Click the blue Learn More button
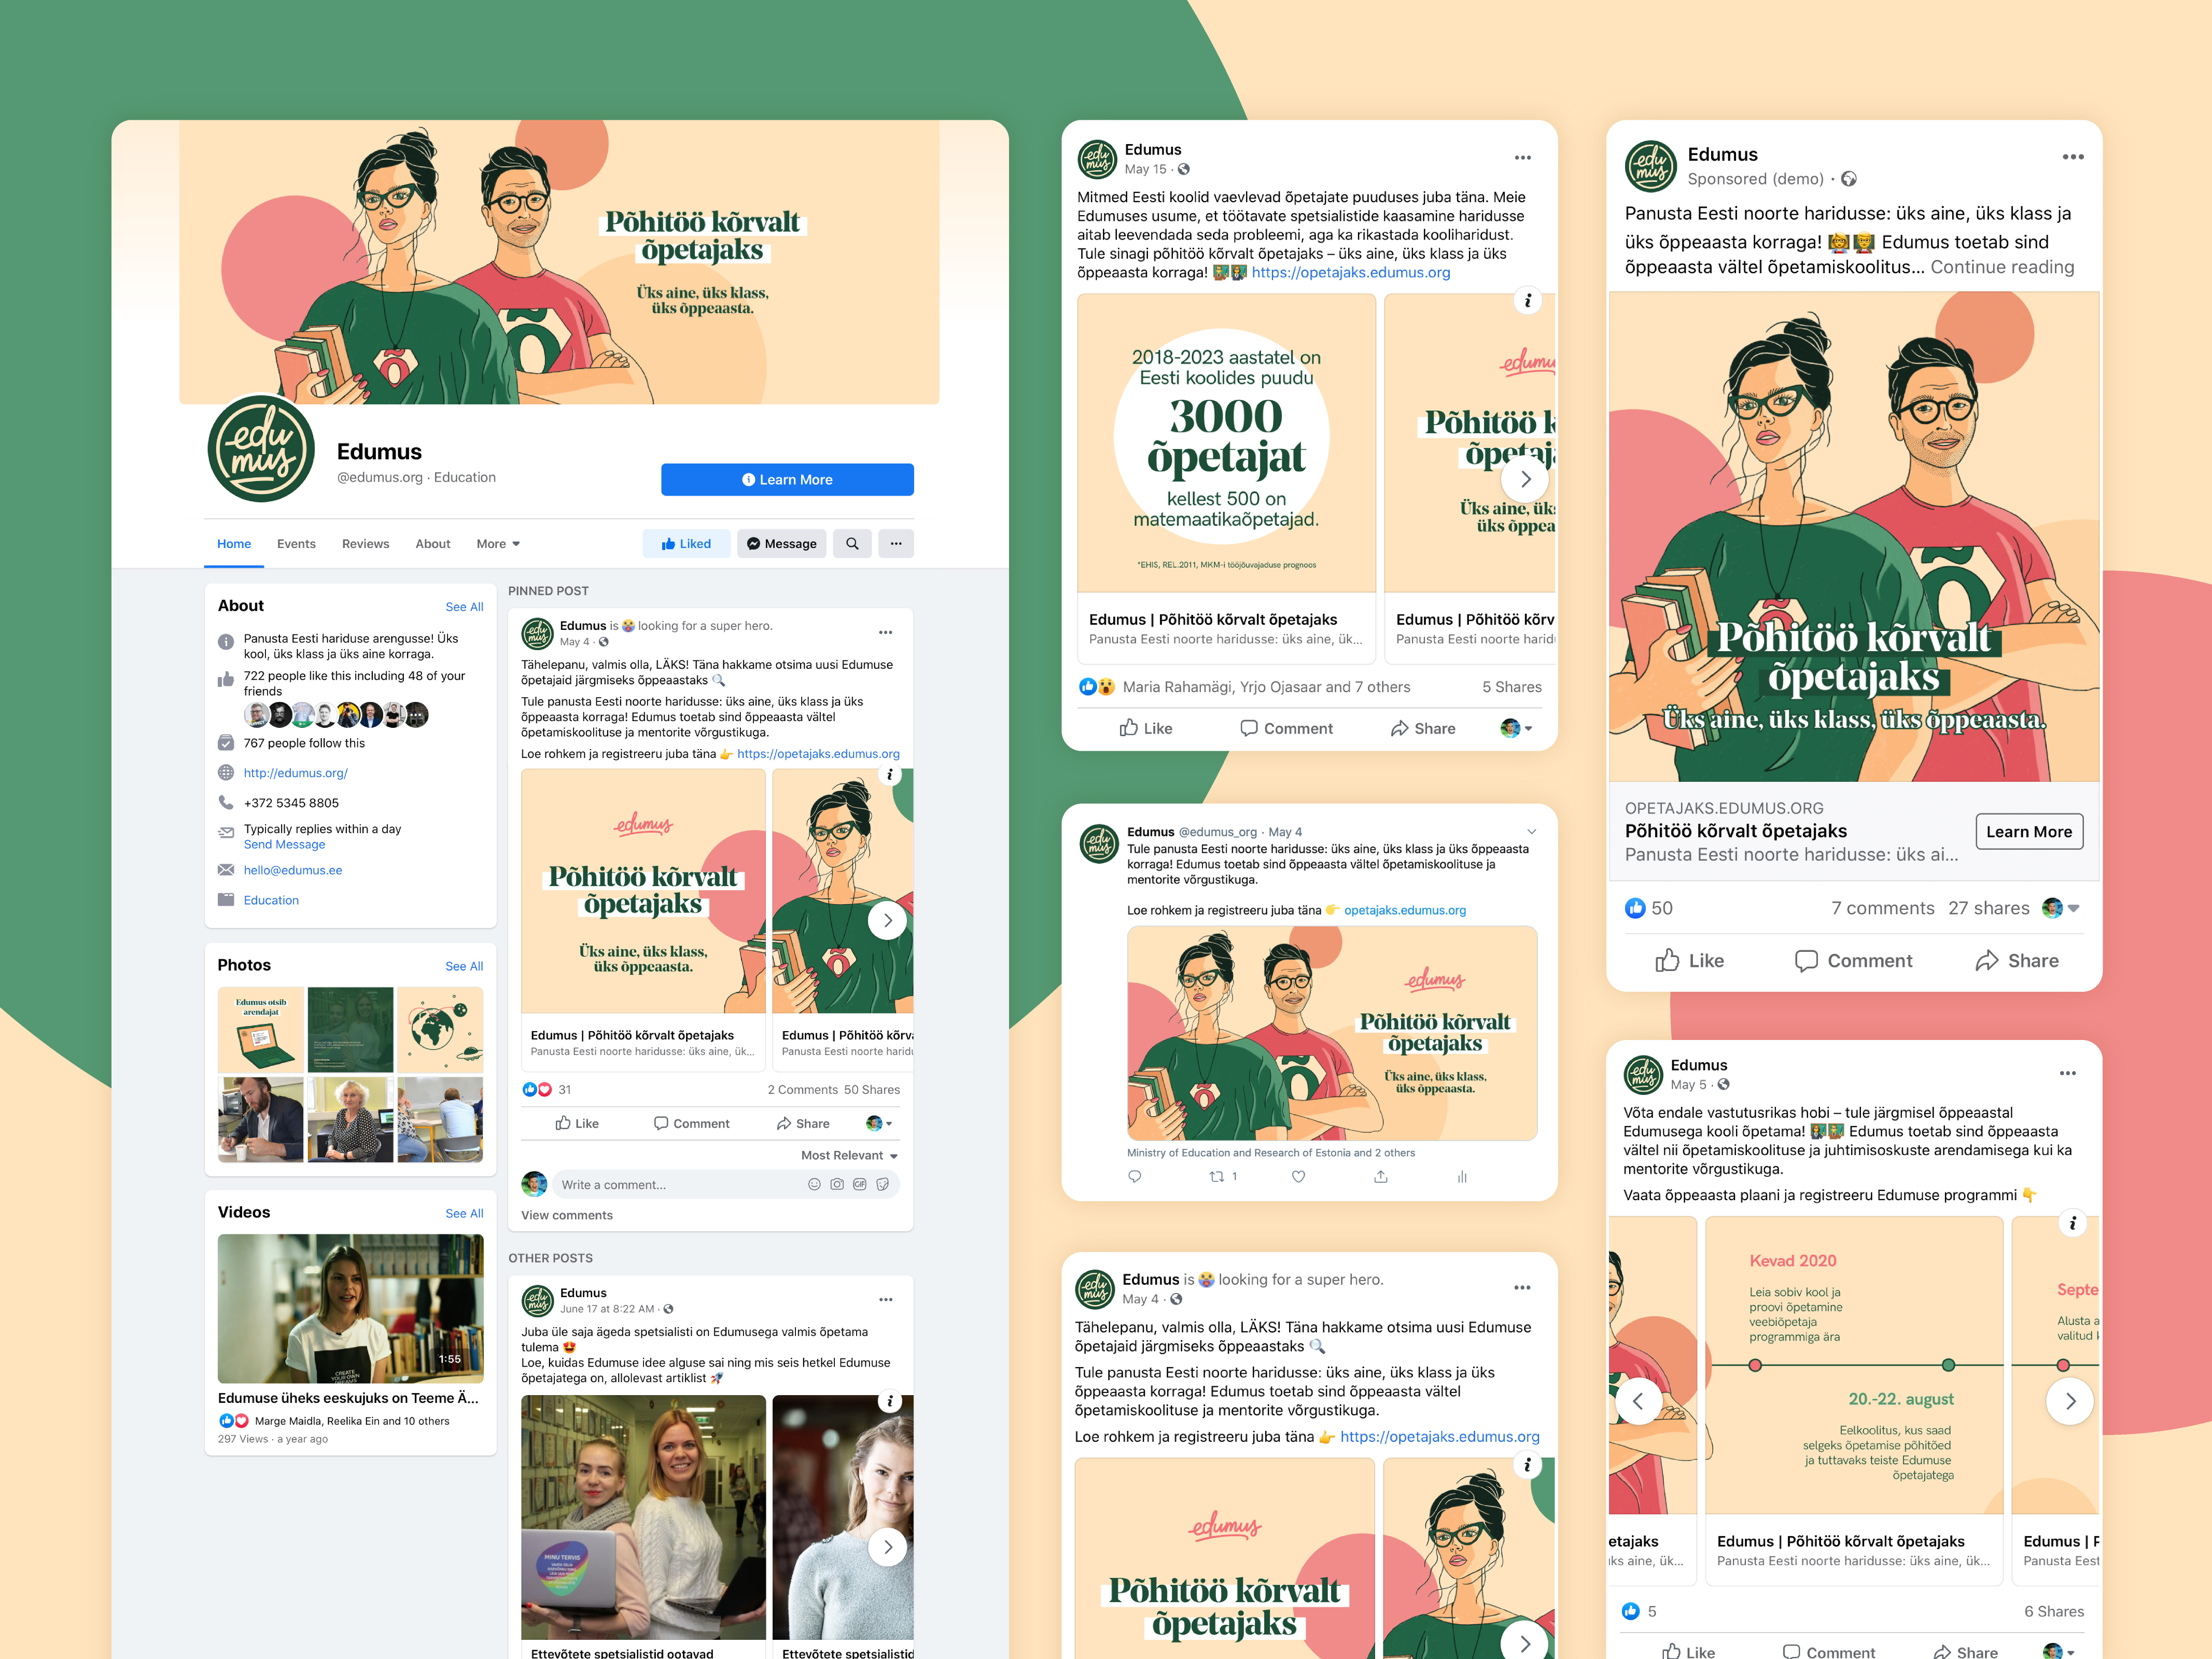2212x1659 pixels. tap(787, 479)
